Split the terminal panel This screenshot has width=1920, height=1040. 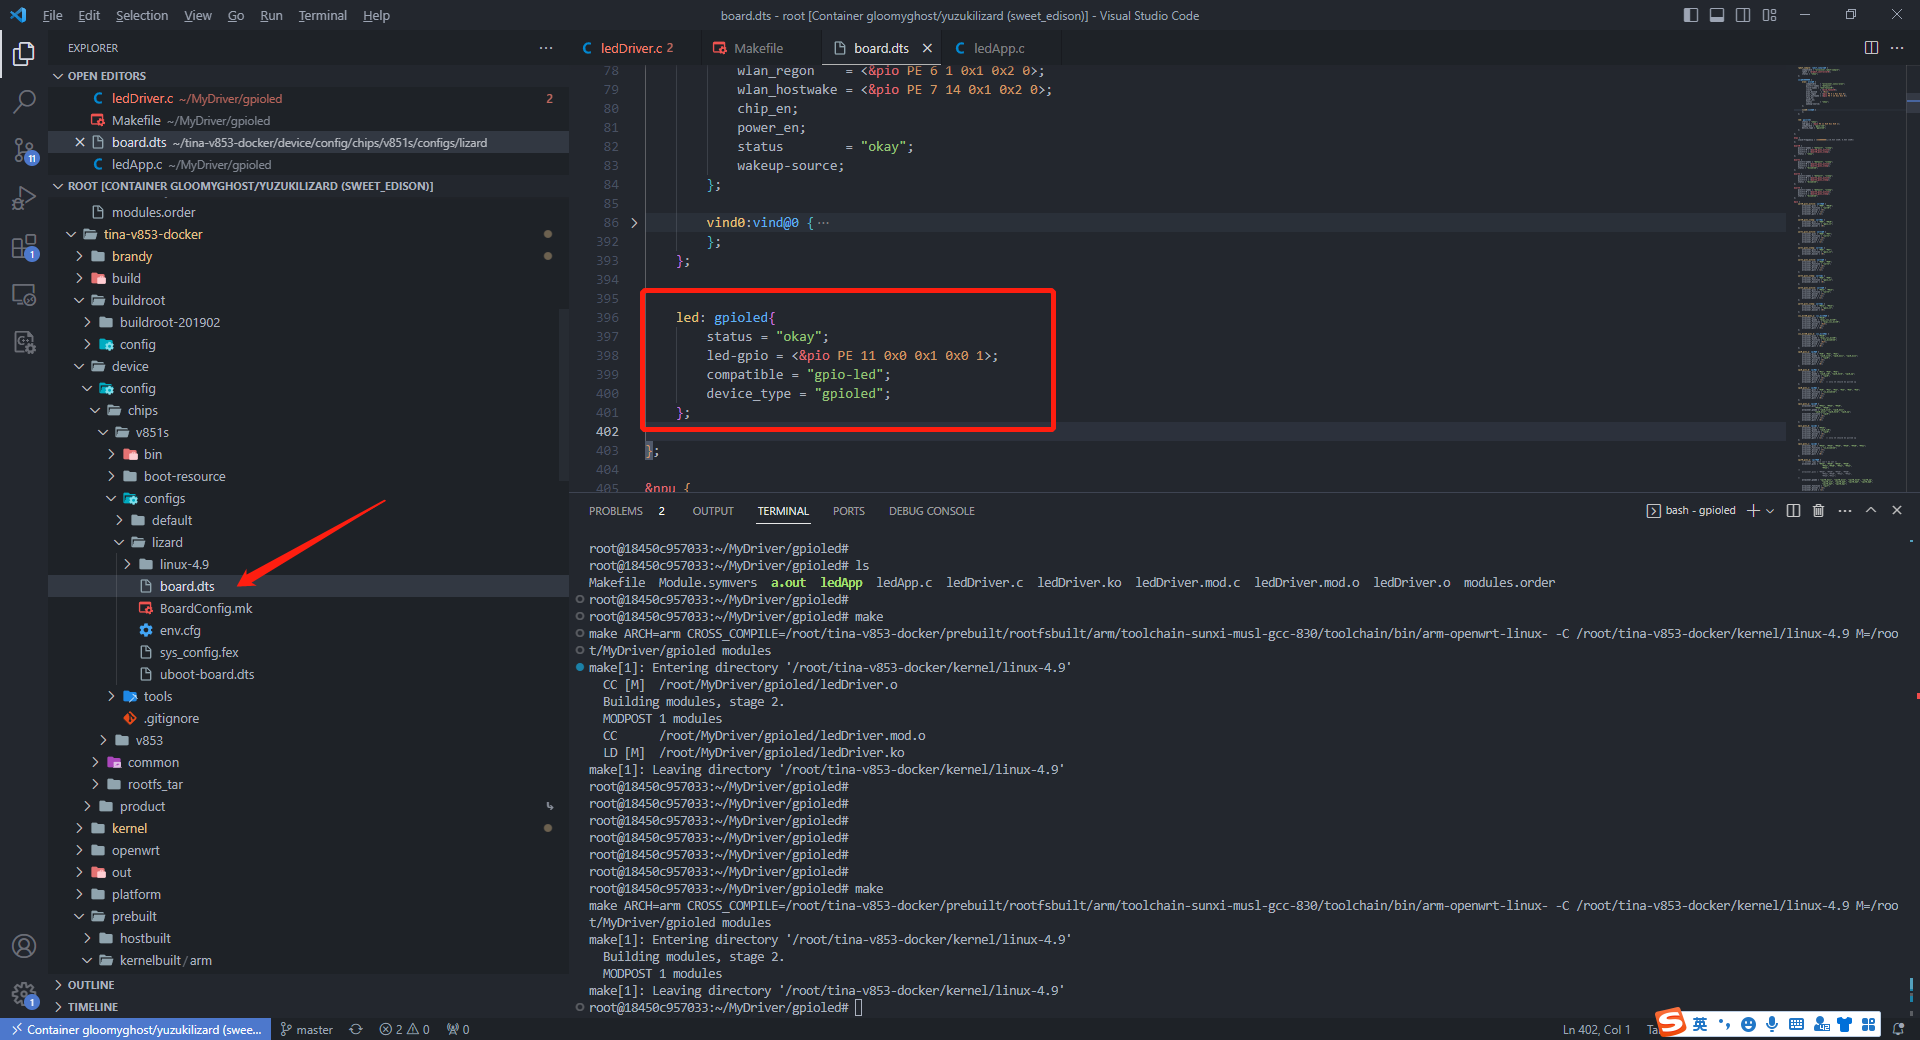1793,510
